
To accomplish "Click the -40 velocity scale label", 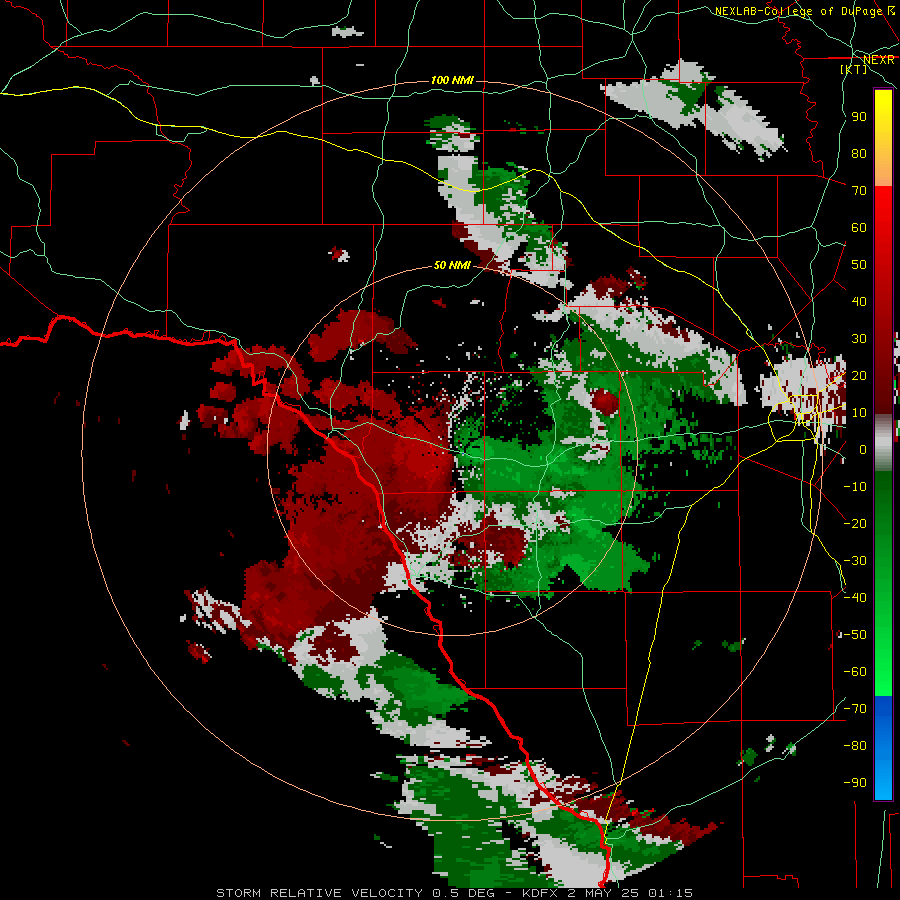I will (855, 598).
